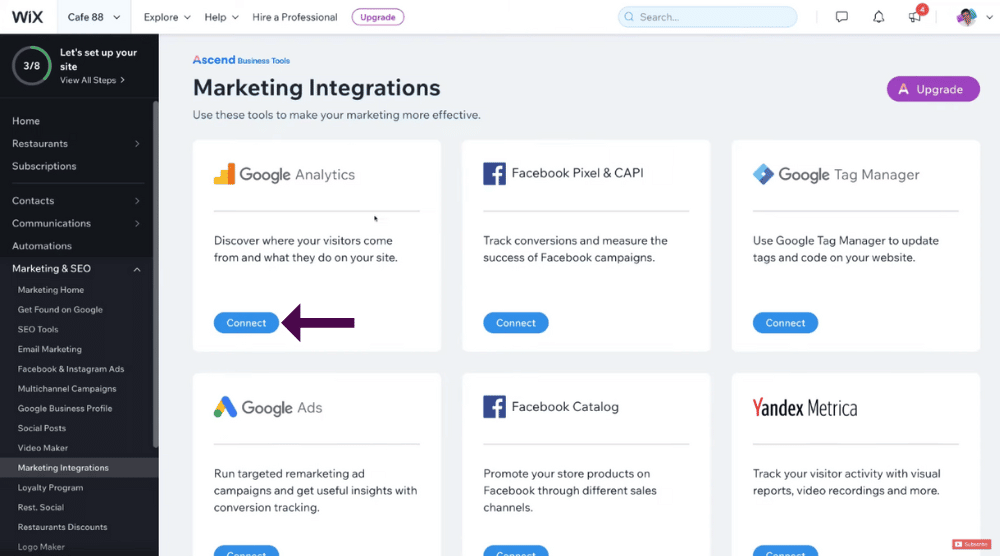1000x556 pixels.
Task: Connect Google Tag Manager
Action: [785, 323]
